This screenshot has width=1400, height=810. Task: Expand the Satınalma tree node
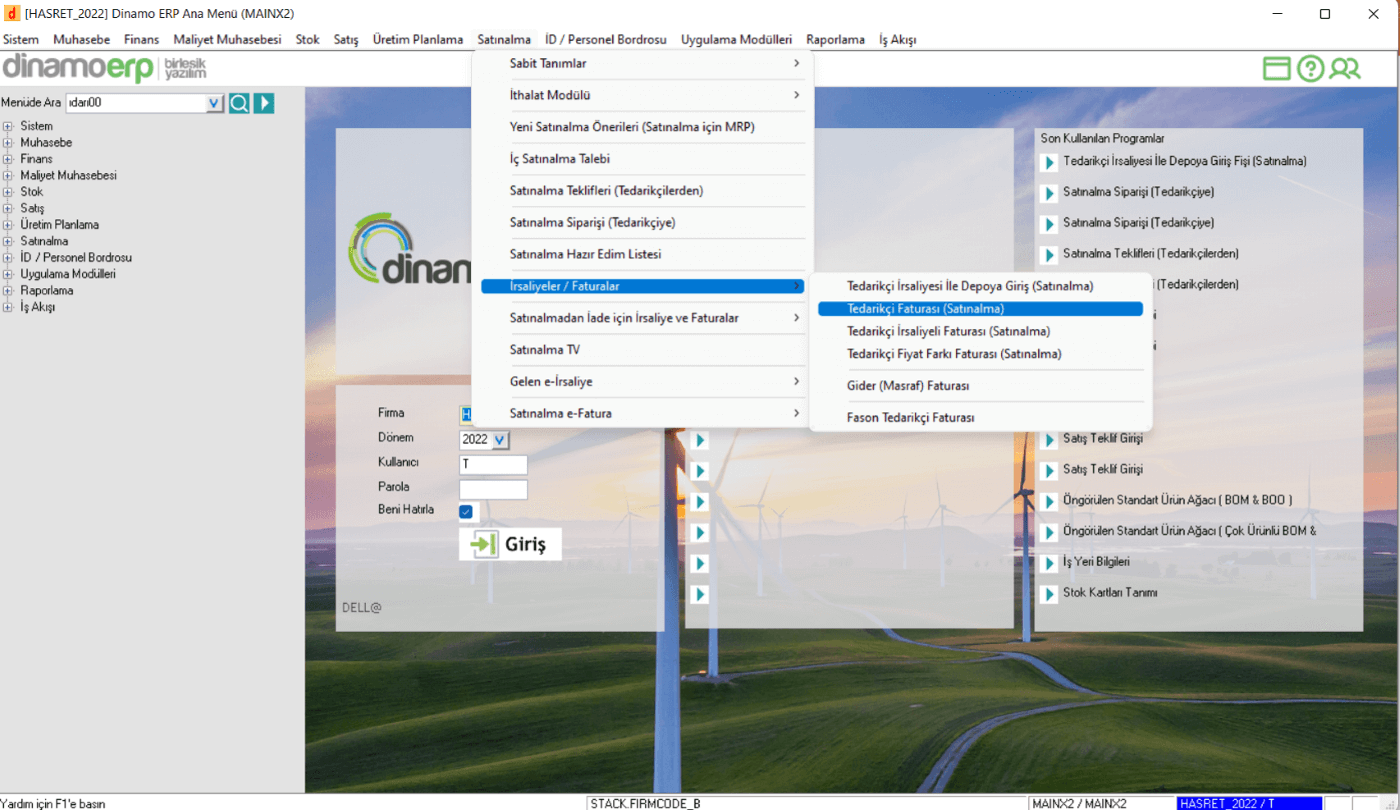(x=8, y=241)
